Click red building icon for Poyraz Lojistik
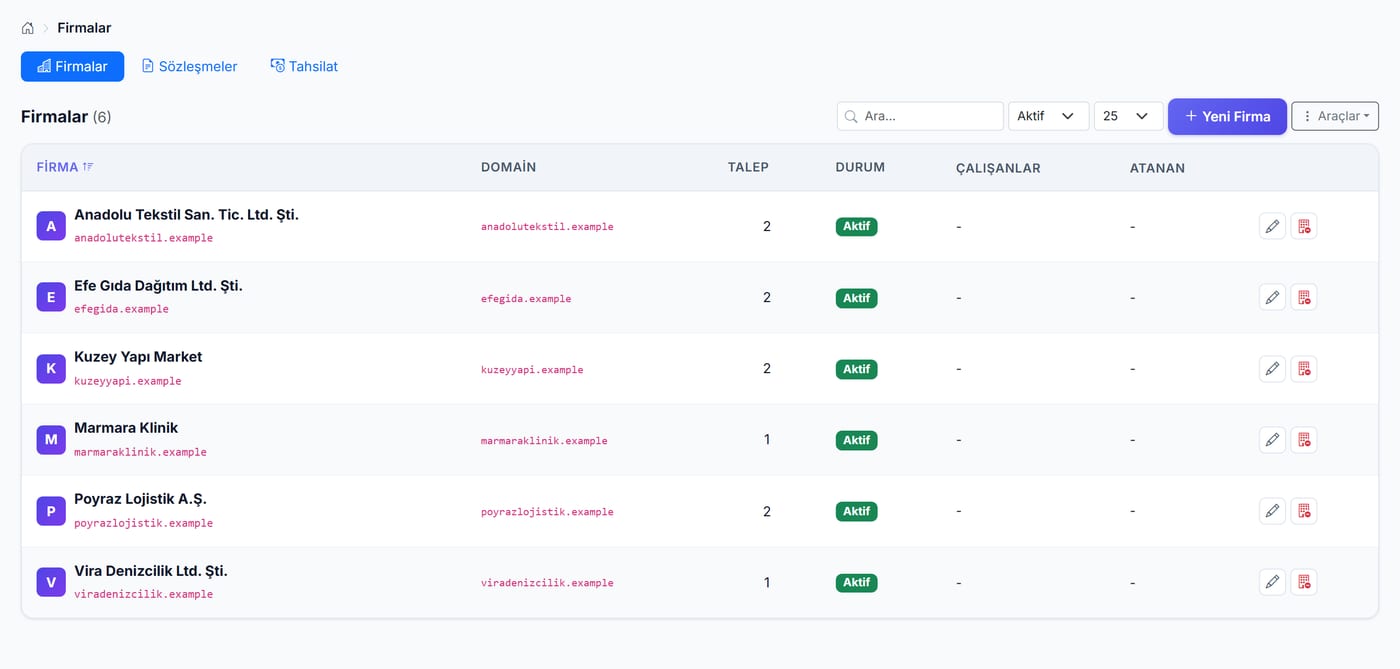 1304,511
